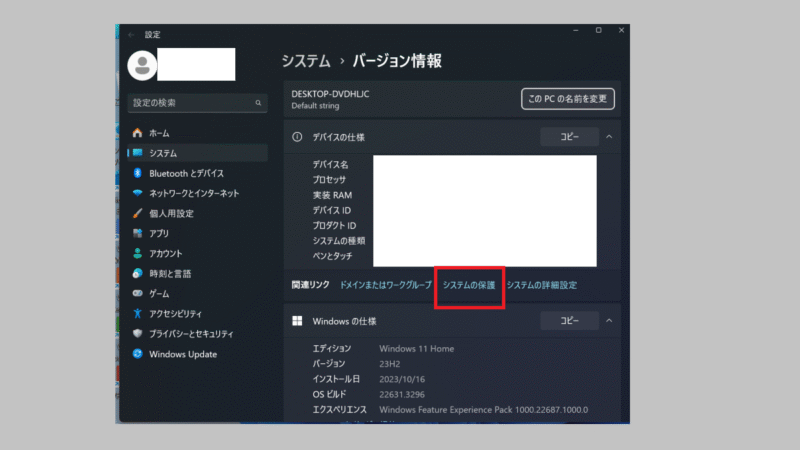Click the Windows 11 Home edition value
Image resolution: width=800 pixels, height=450 pixels.
(416, 348)
